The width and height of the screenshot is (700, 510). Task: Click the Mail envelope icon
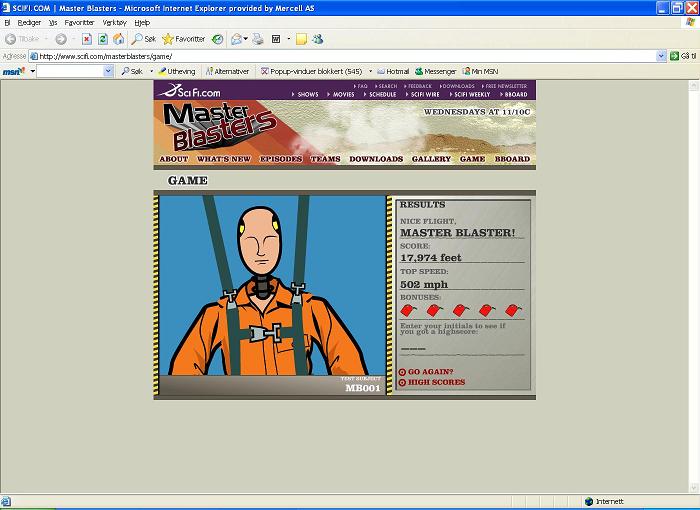pos(236,39)
